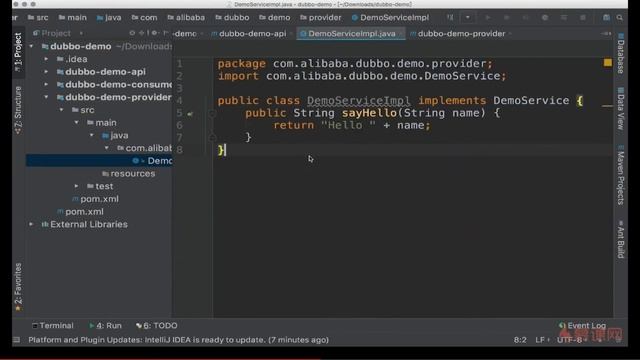The image size is (640, 360).
Task: Close the dubbo-demo-provider tab
Action: (510, 34)
